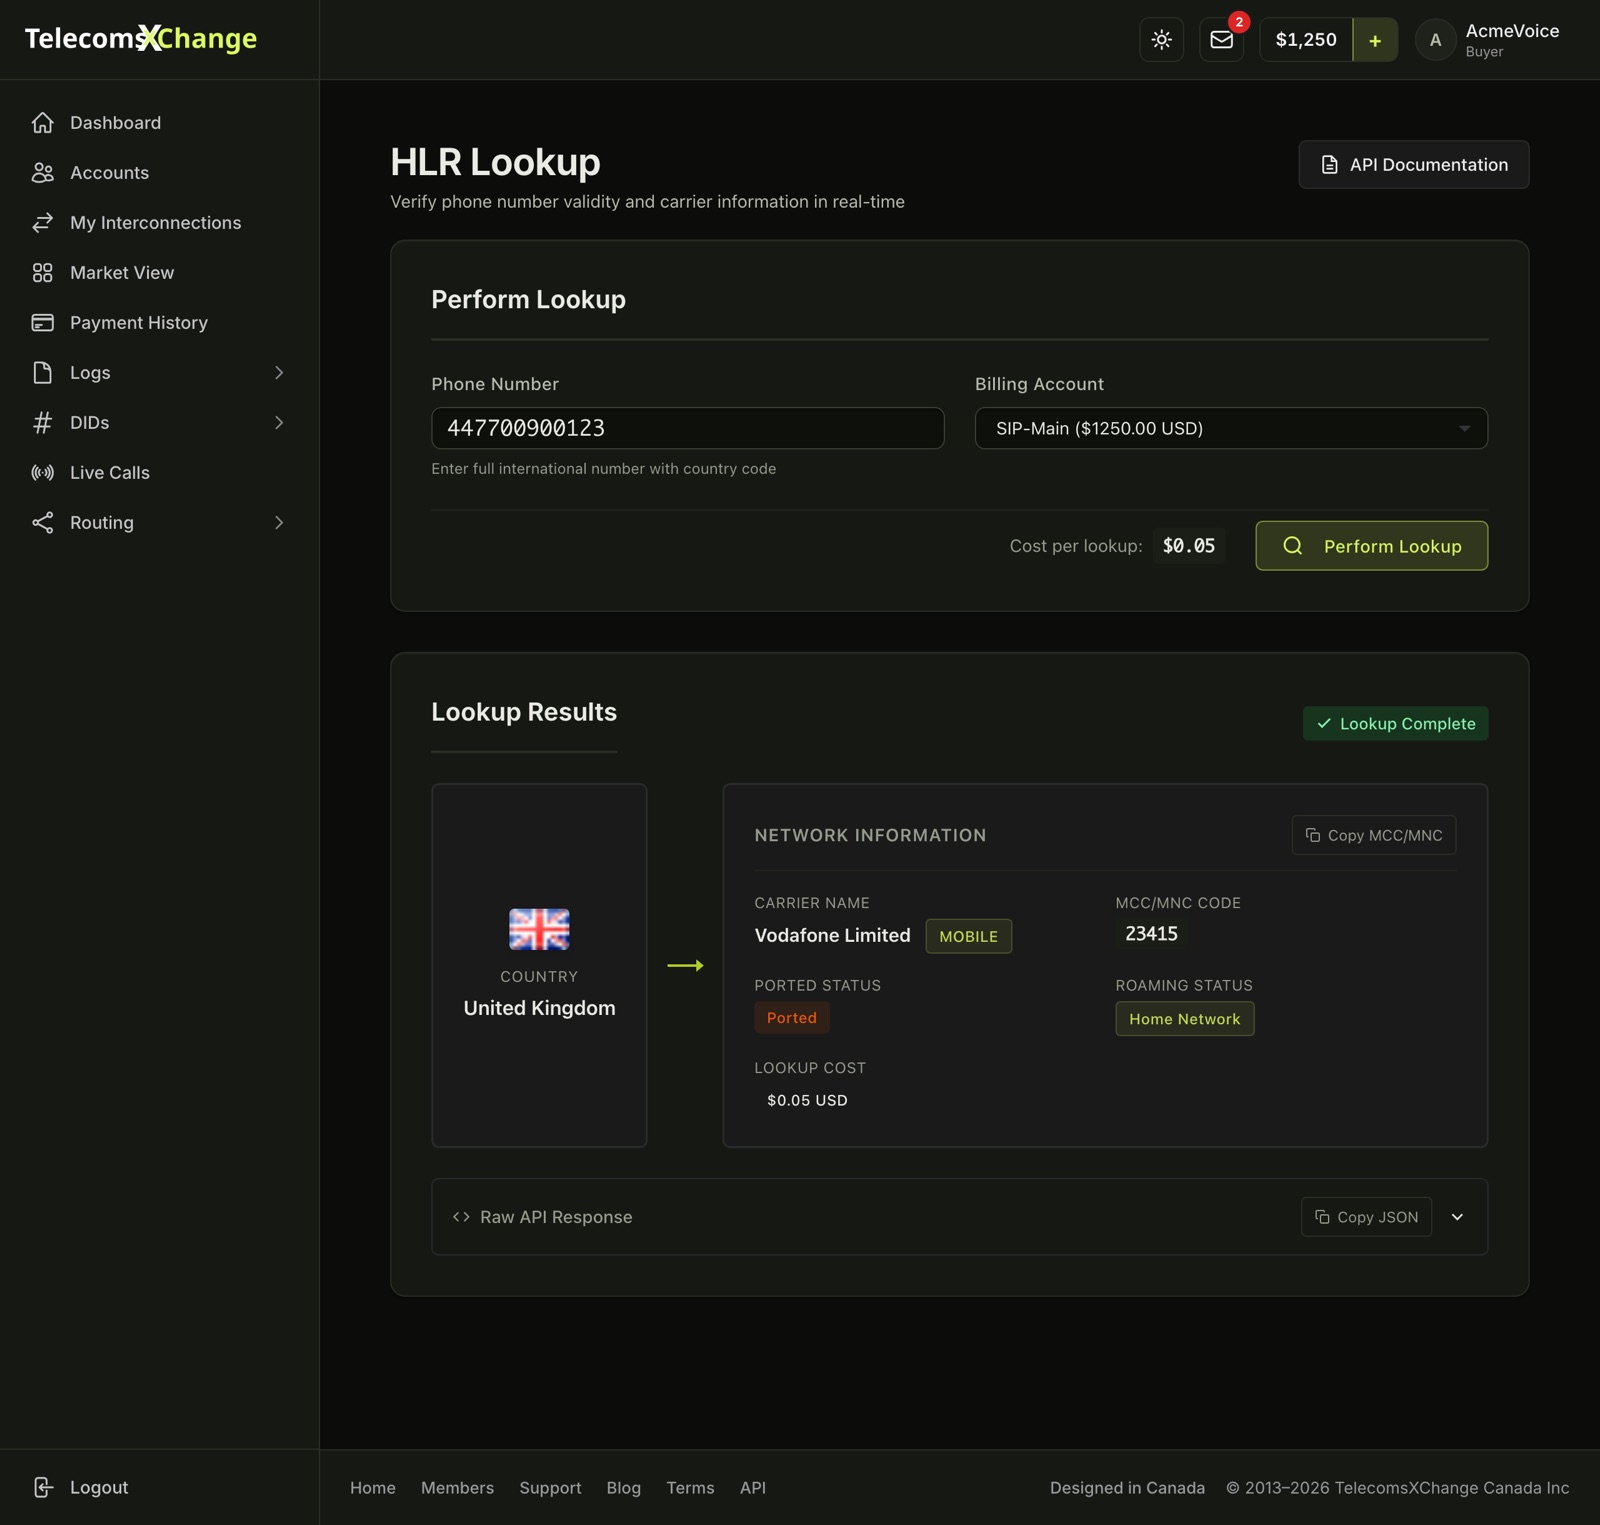The width and height of the screenshot is (1600, 1525).
Task: Click the DIDs hash icon
Action: tap(42, 422)
